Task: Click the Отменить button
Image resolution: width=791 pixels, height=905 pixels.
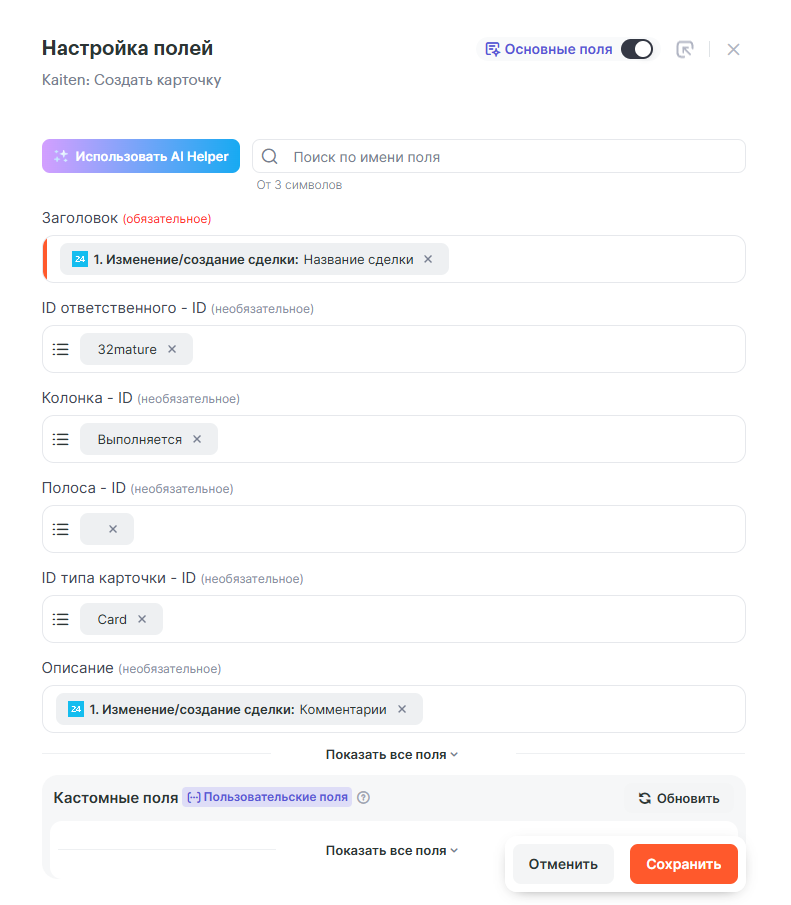Action: pyautogui.click(x=563, y=864)
